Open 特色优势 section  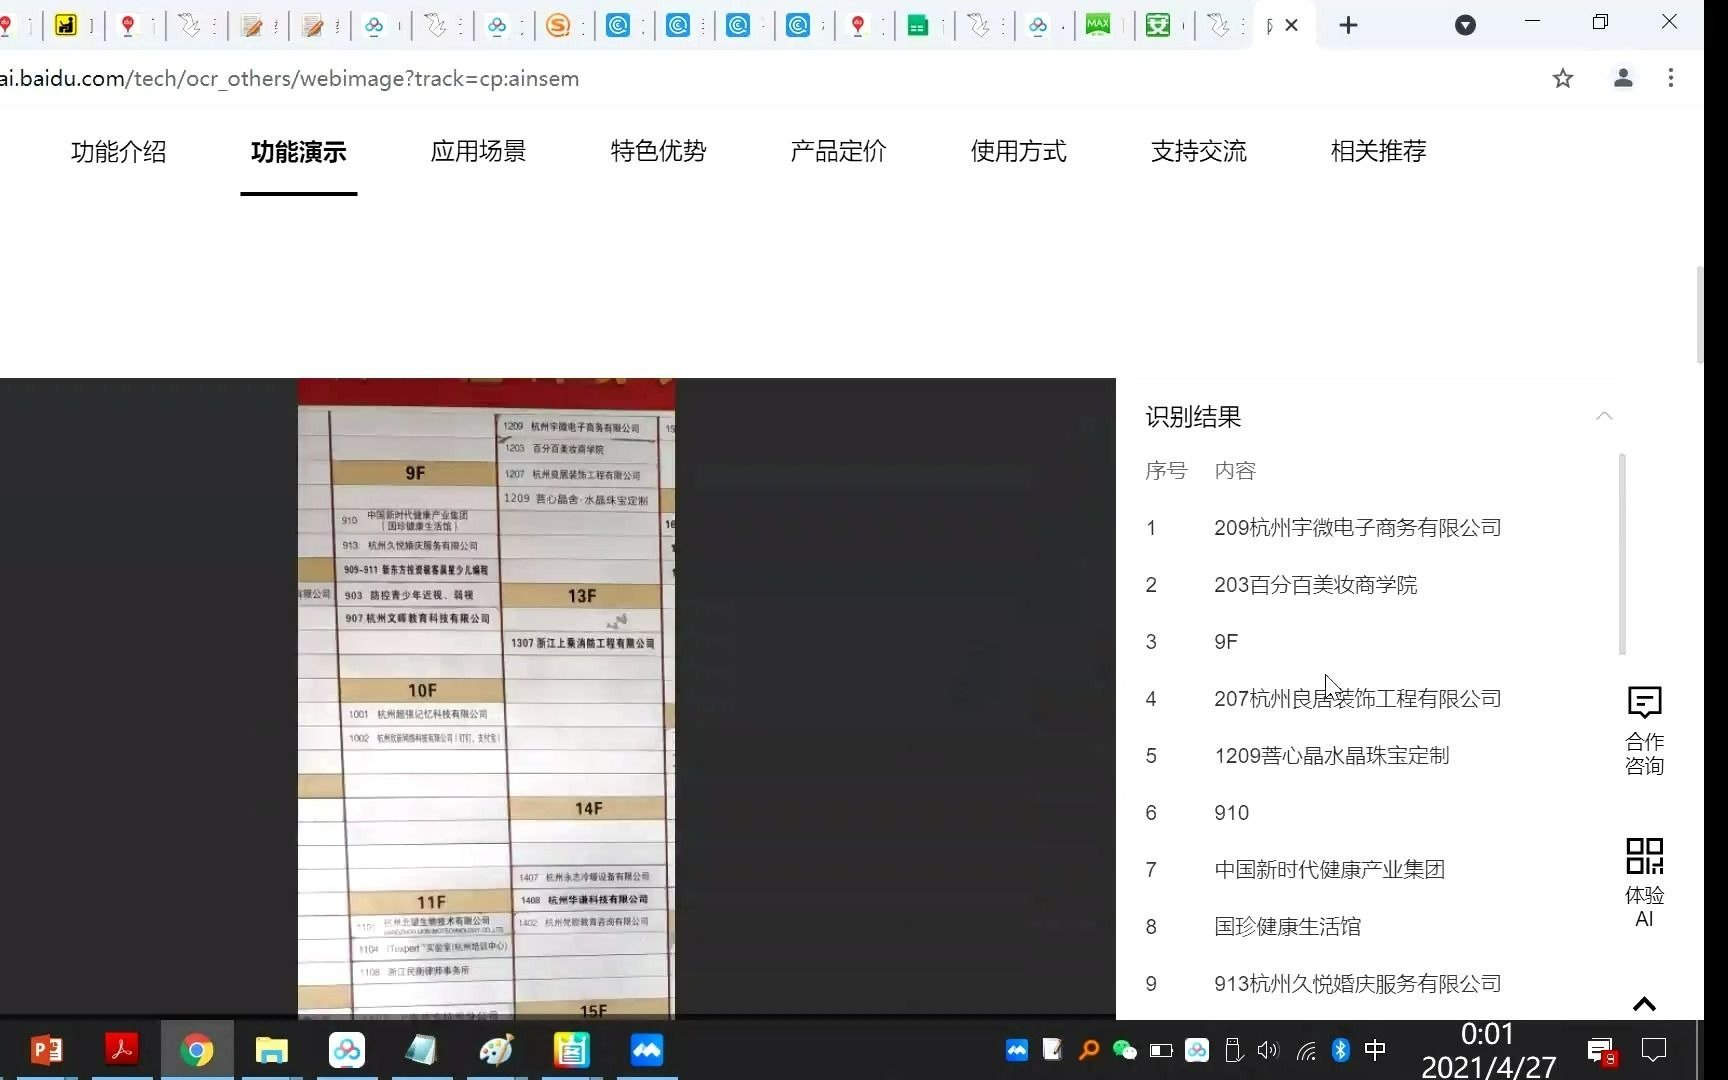[x=659, y=152]
